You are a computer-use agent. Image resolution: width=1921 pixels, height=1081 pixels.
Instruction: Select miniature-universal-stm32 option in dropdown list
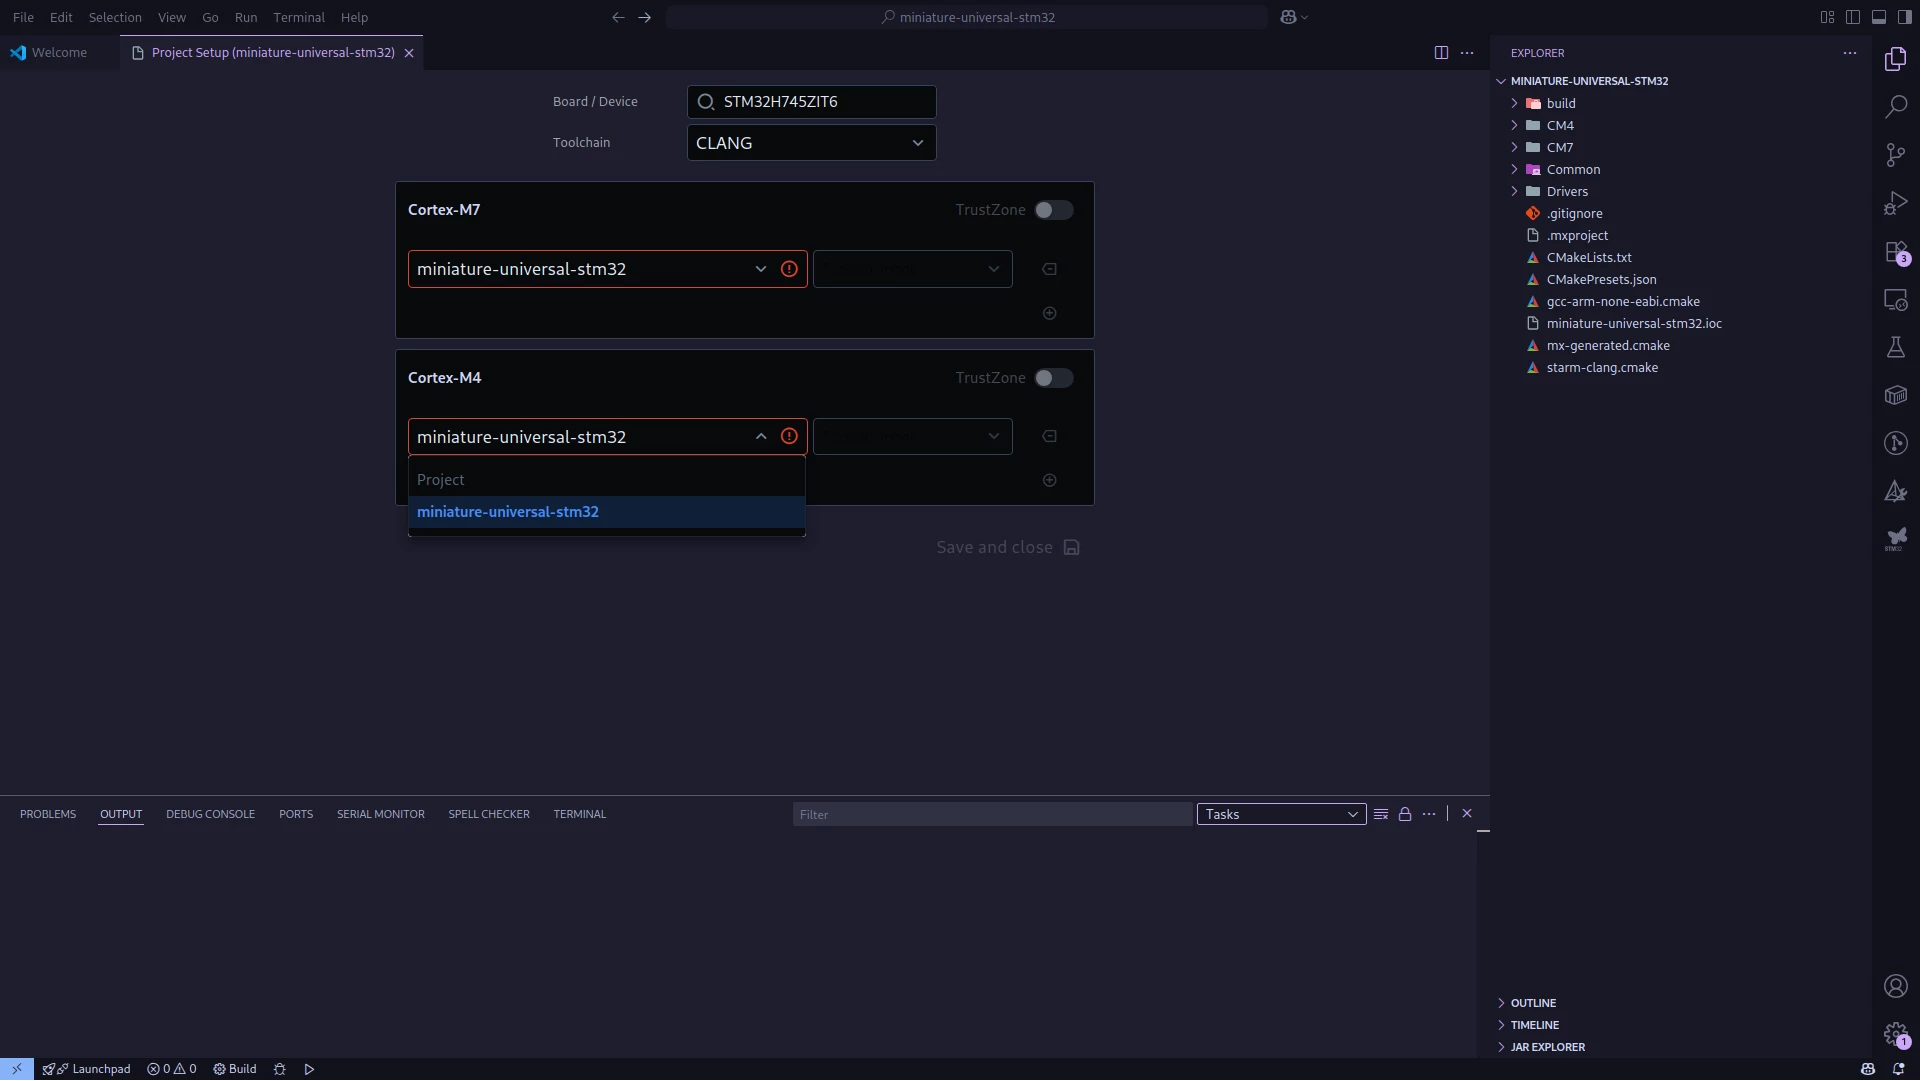[607, 512]
